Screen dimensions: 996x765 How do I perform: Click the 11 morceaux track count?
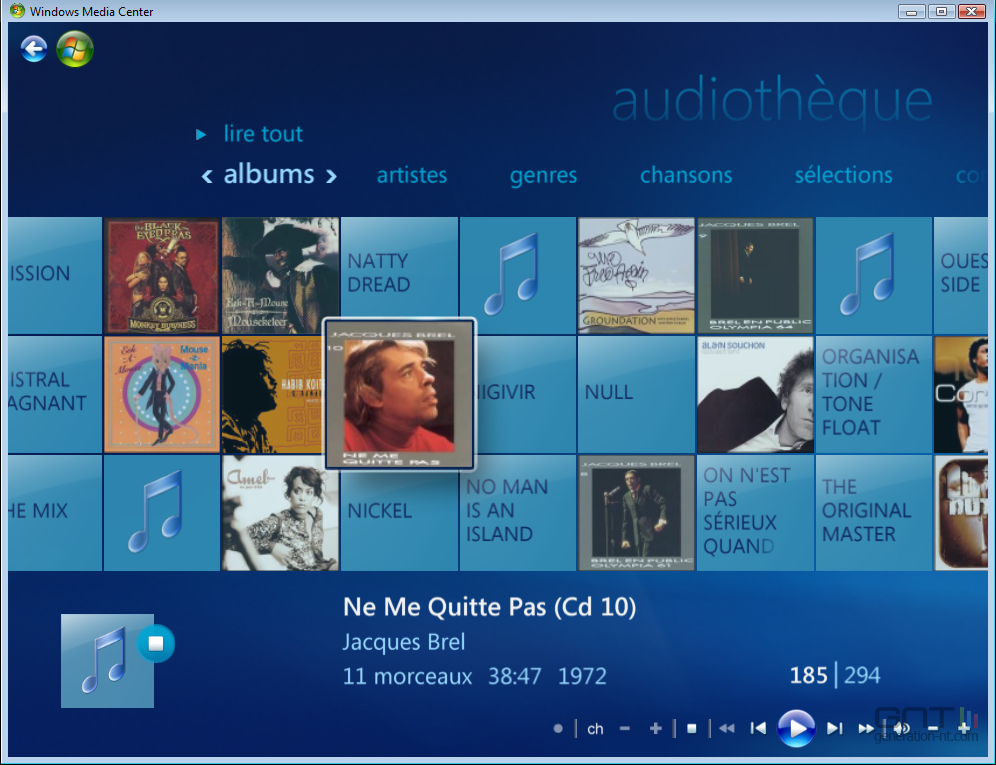[x=408, y=676]
